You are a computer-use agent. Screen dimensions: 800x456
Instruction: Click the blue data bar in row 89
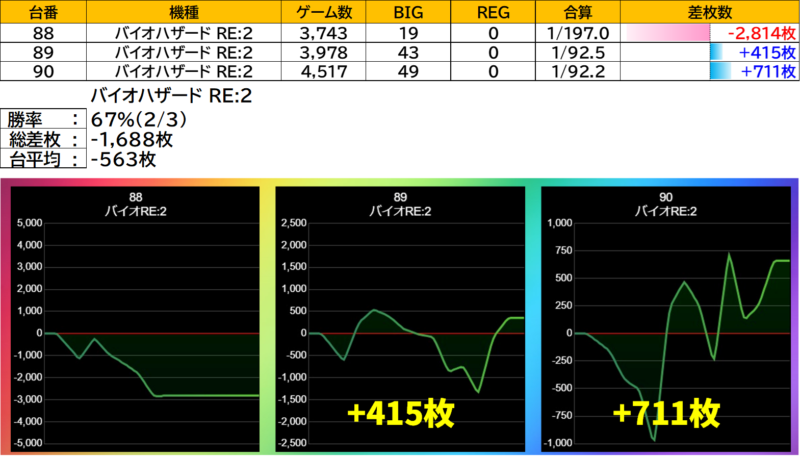(x=716, y=53)
